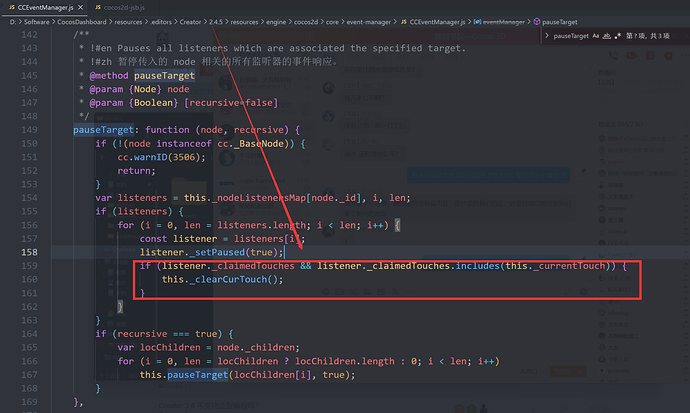This screenshot has height=413, width=690.
Task: Open the Software breadcrumb folder
Action: [x=37, y=22]
